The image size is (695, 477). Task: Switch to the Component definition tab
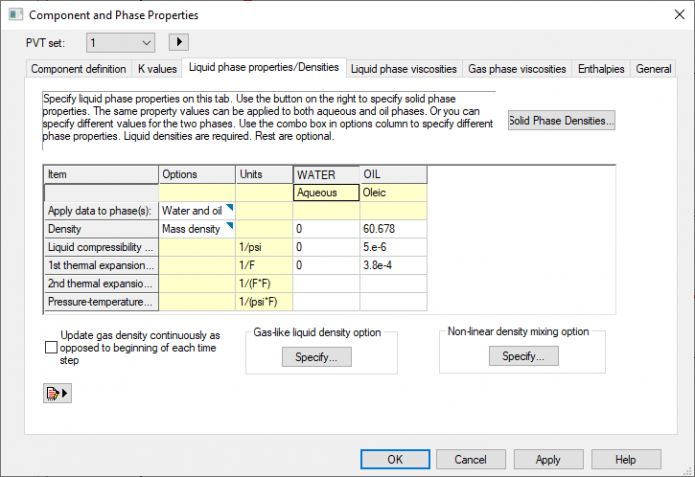pyautogui.click(x=79, y=69)
